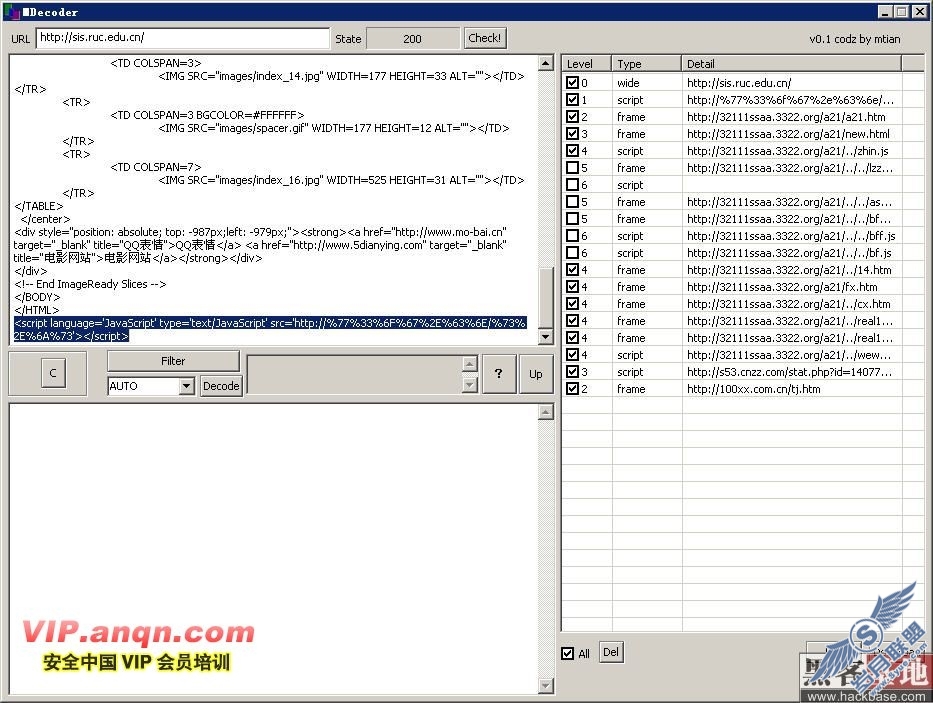Check the lzz frame row checkbox
Viewport: 933px width, 703px height.
[x=572, y=168]
